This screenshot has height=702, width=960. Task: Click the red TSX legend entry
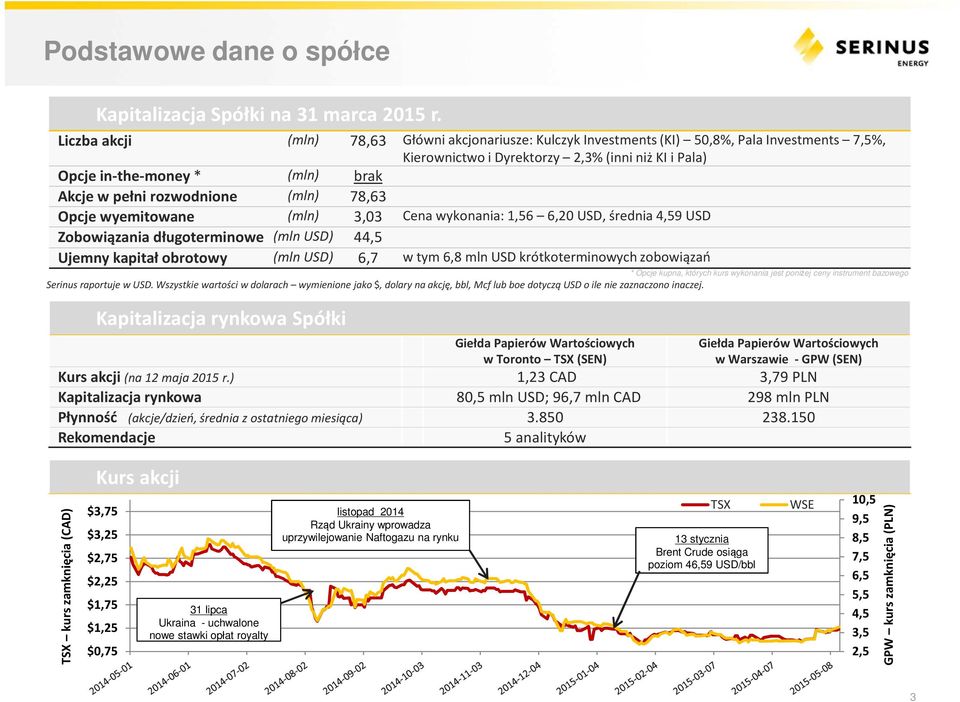pos(706,504)
